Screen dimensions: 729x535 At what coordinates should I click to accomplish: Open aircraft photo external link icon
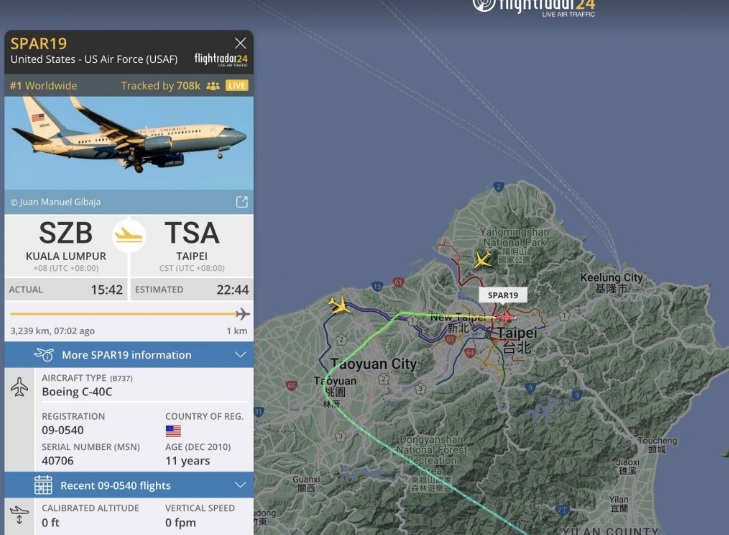[242, 202]
